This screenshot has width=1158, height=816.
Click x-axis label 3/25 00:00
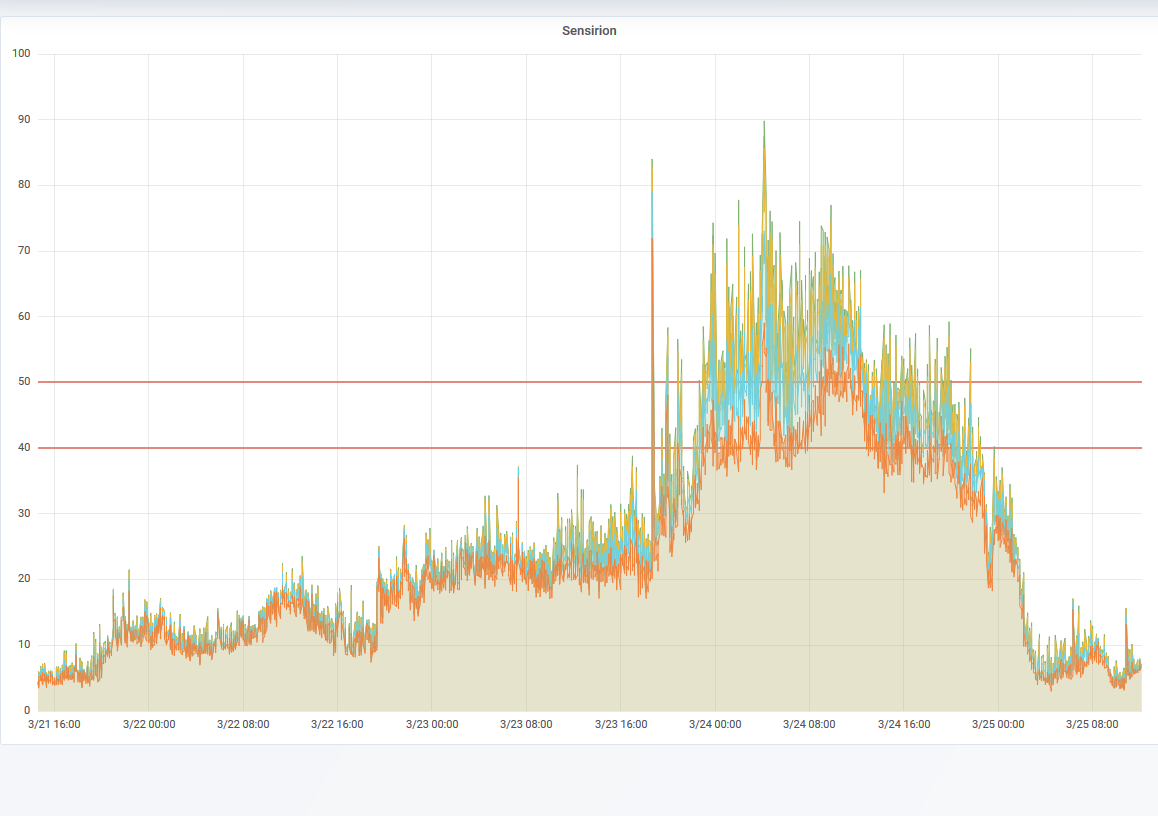[x=998, y=724]
